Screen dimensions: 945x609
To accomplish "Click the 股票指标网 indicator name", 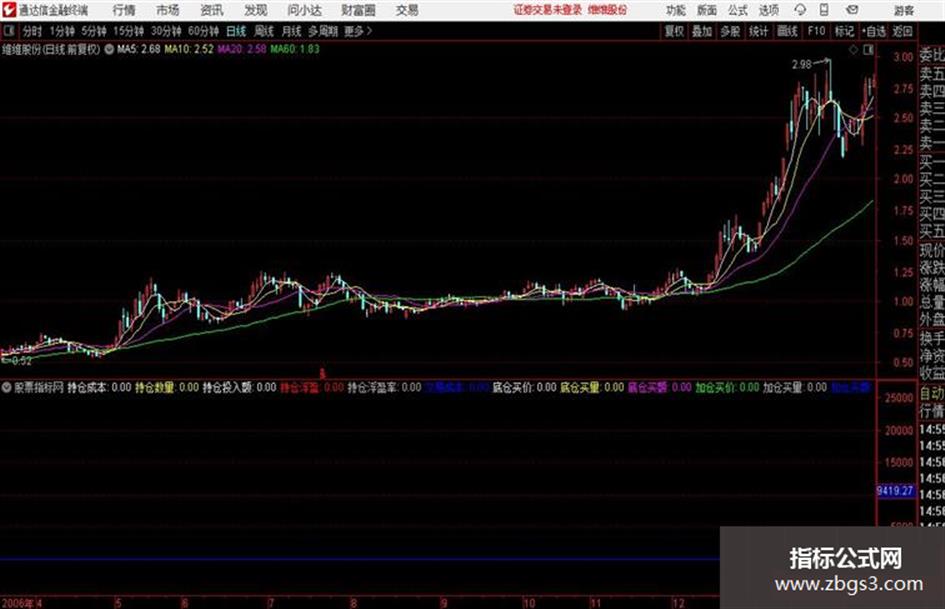I will tap(39, 387).
